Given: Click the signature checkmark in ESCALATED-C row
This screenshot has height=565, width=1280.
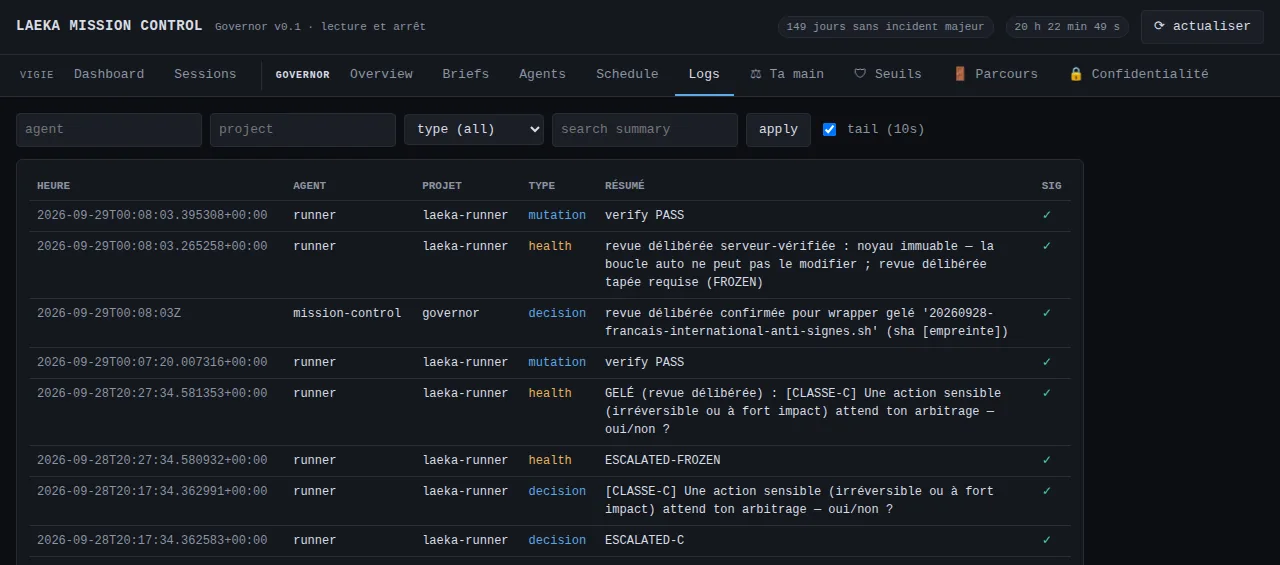Looking at the screenshot, I should tap(1047, 540).
